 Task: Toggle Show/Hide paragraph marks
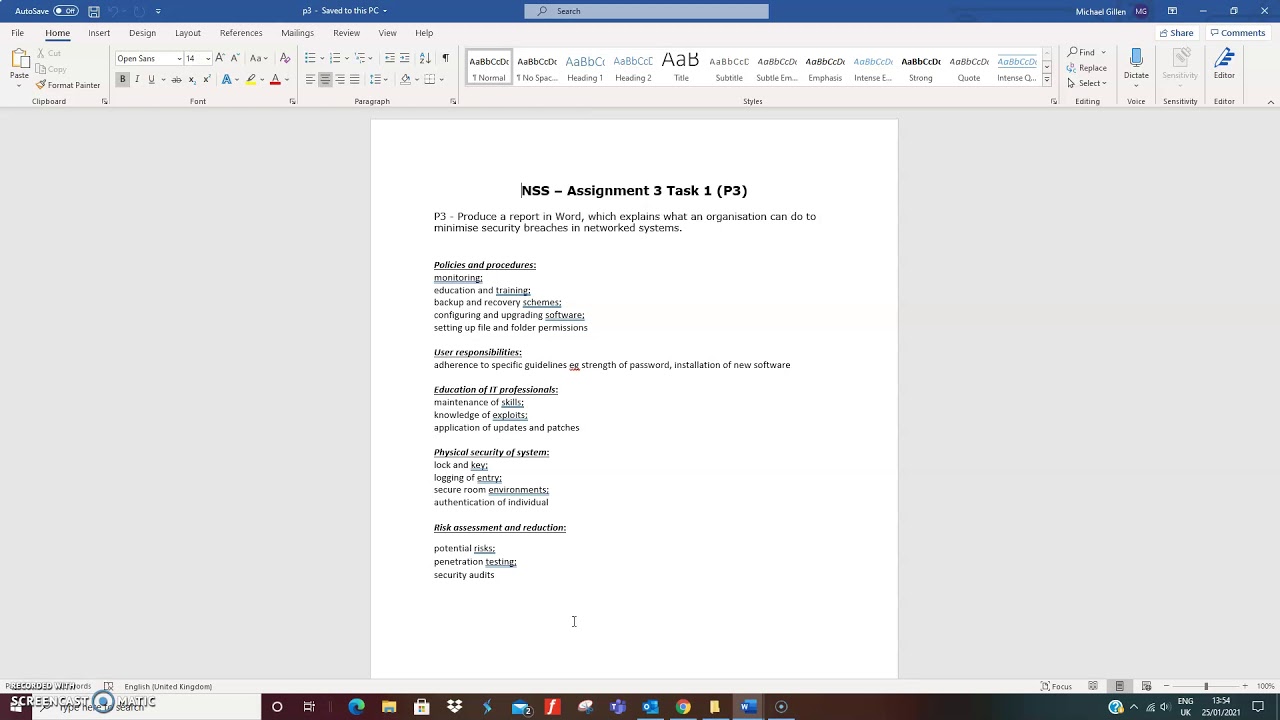tap(445, 58)
